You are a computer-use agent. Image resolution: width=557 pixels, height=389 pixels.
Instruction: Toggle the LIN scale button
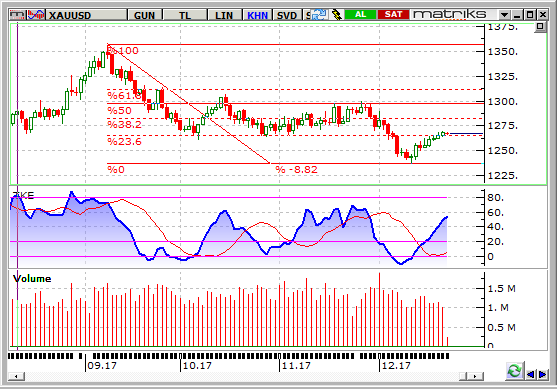pos(225,15)
